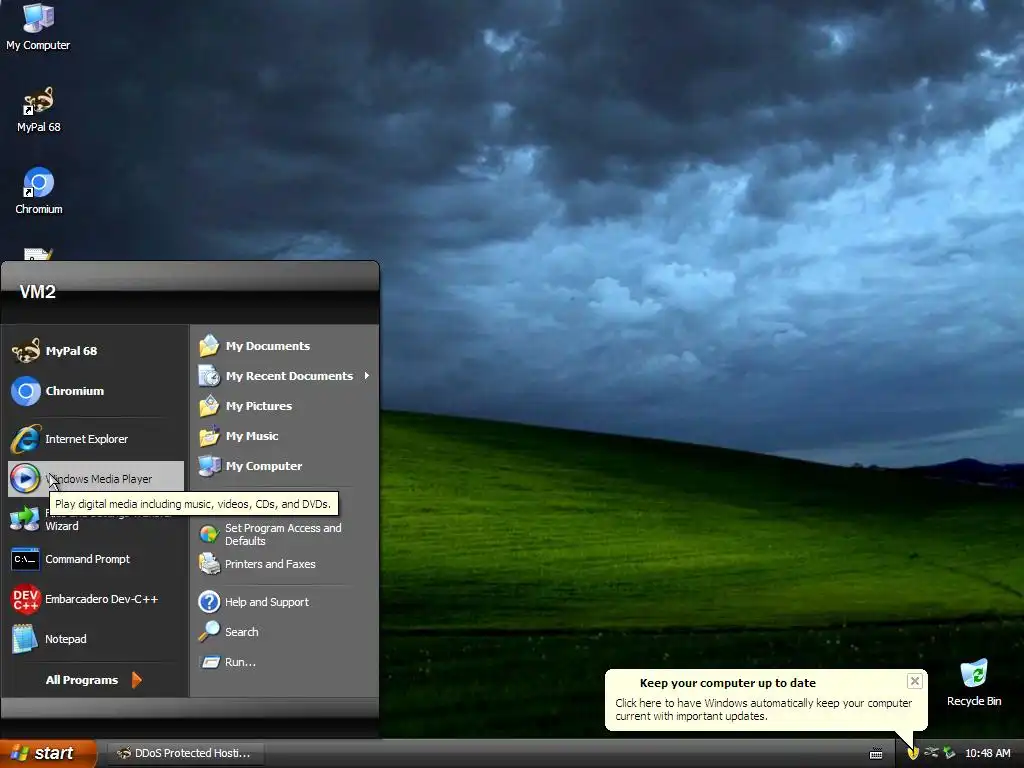Click the Start button
Viewport: 1024px width, 768px height.
[48, 753]
